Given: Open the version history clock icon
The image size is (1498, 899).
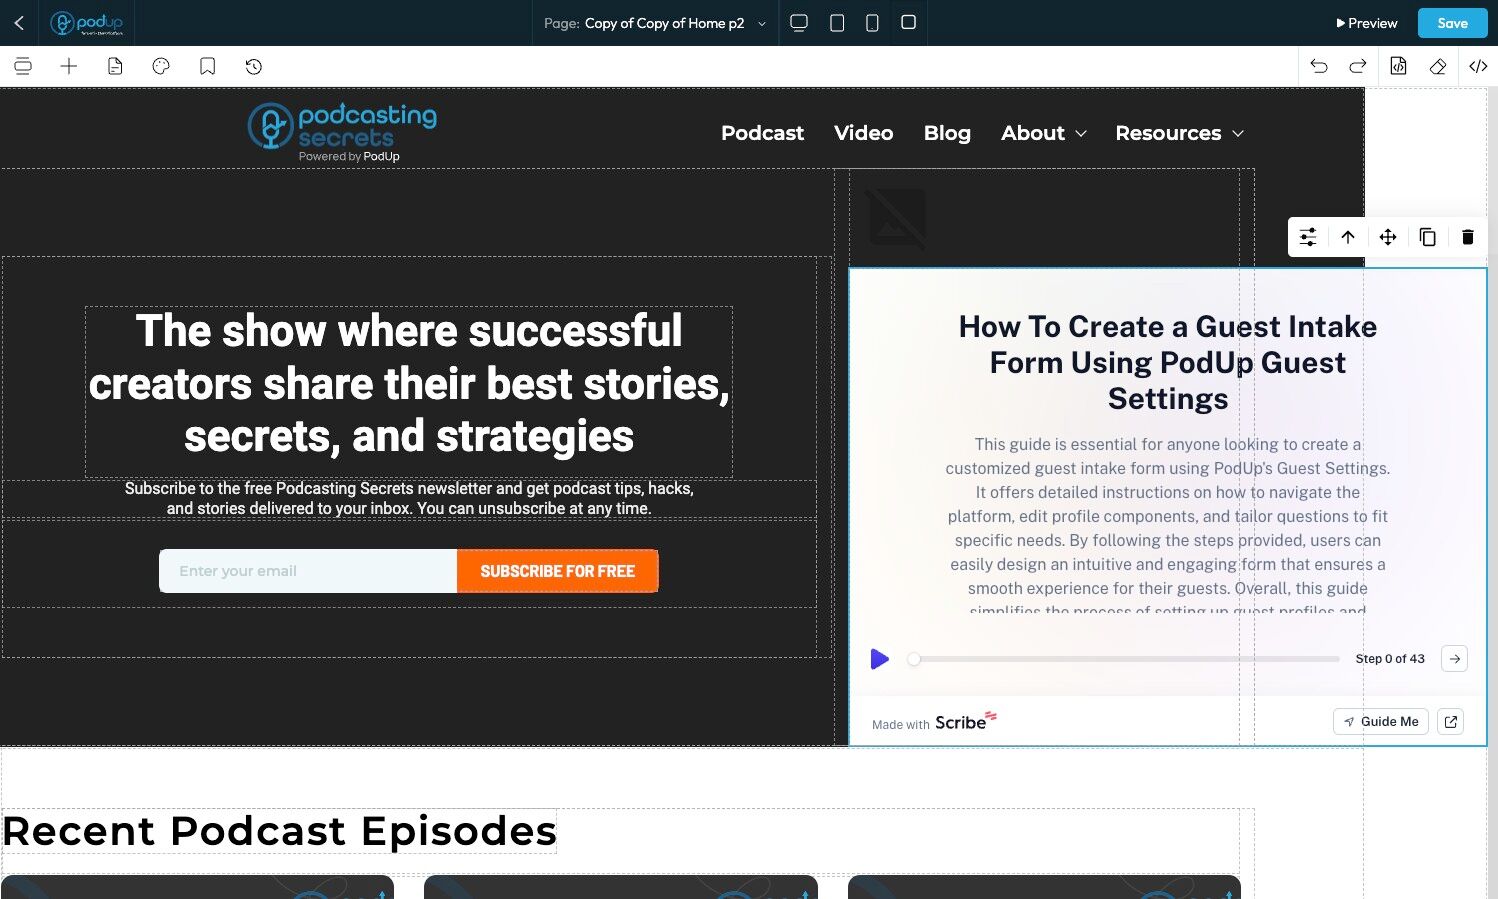Looking at the screenshot, I should pyautogui.click(x=254, y=66).
